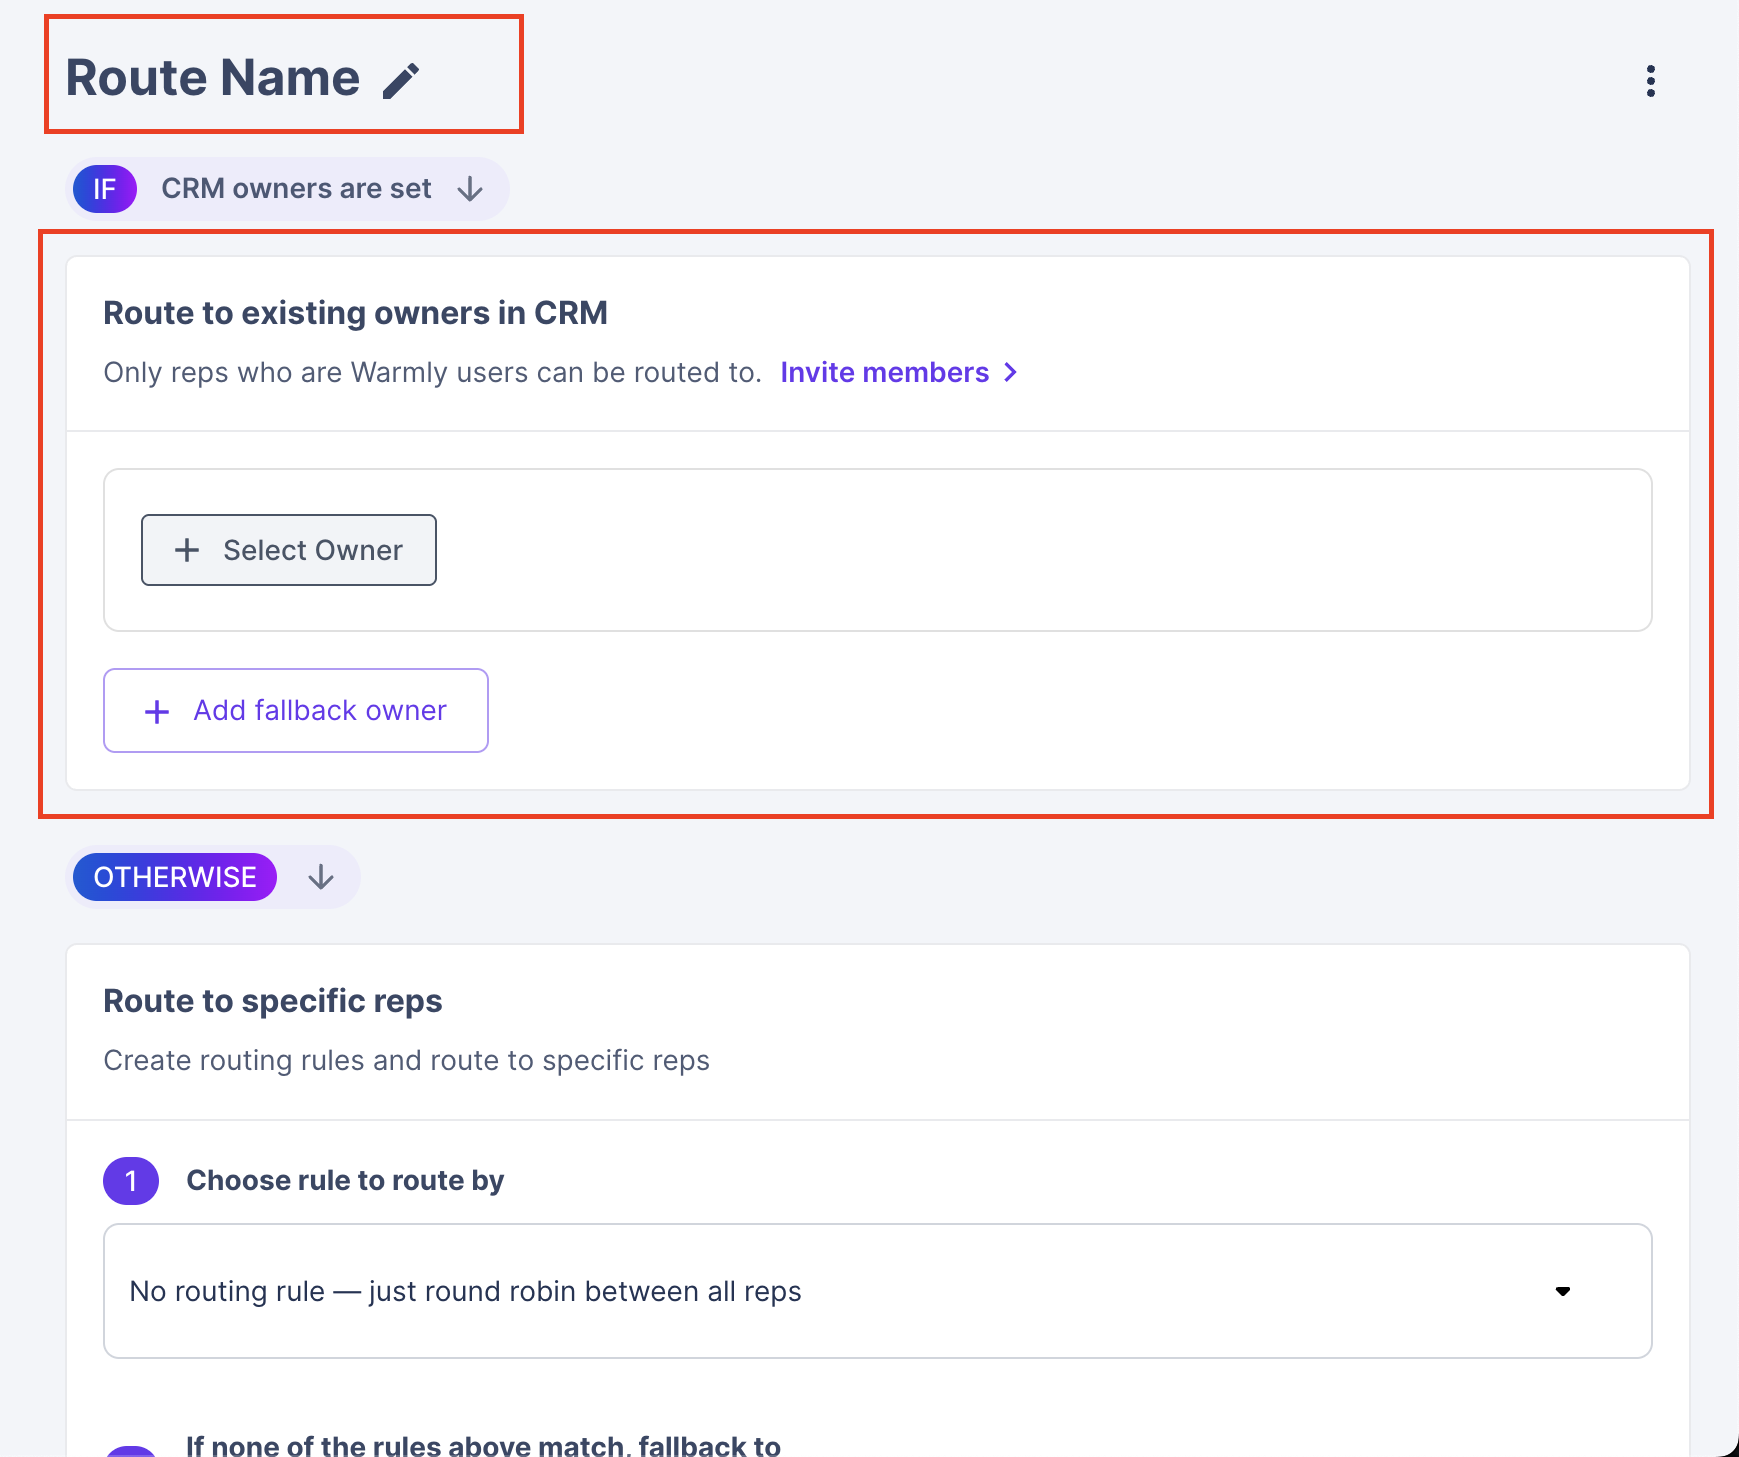The image size is (1739, 1457).
Task: Click the plus icon in Select Owner
Action: [187, 550]
